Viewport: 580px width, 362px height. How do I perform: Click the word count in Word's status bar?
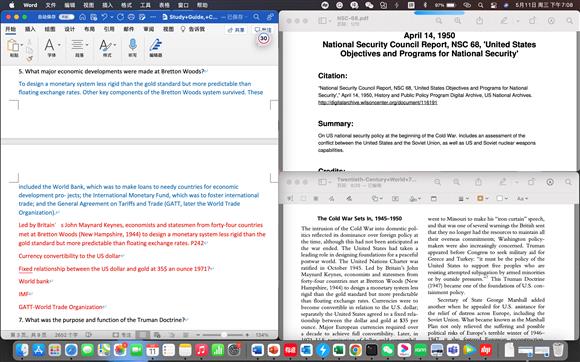tap(66, 335)
